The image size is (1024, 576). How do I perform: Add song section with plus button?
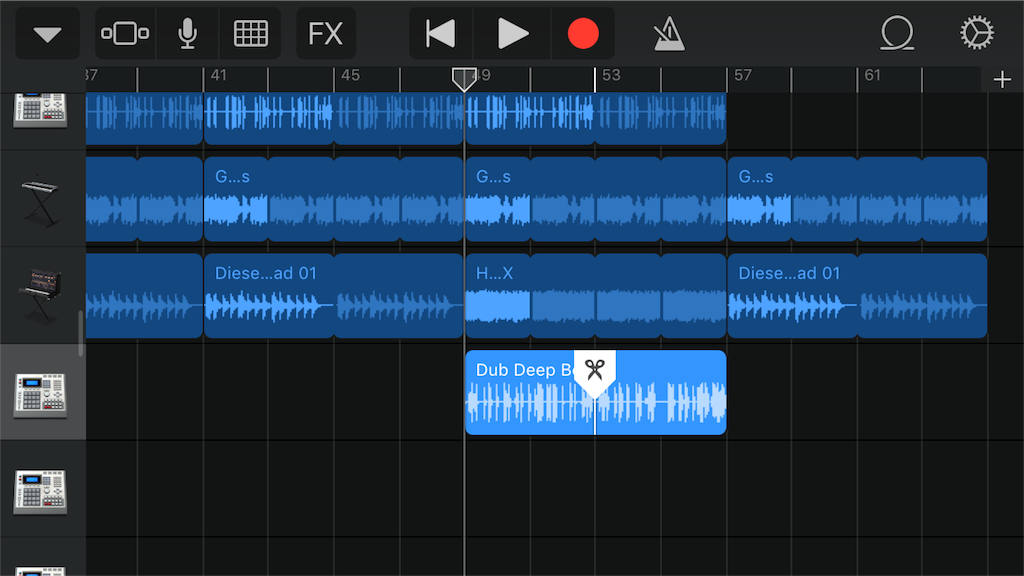[x=1002, y=80]
